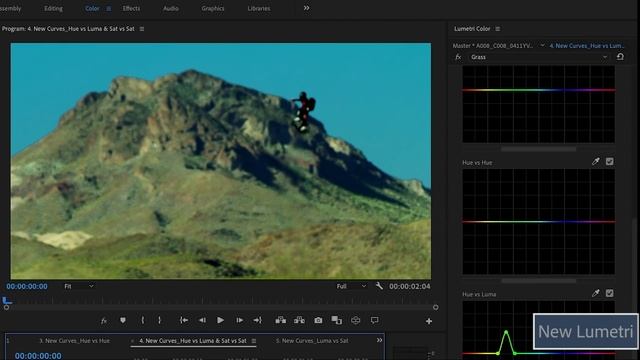The height and width of the screenshot is (360, 640).
Task: Open the Color workspace tab
Action: (x=92, y=8)
